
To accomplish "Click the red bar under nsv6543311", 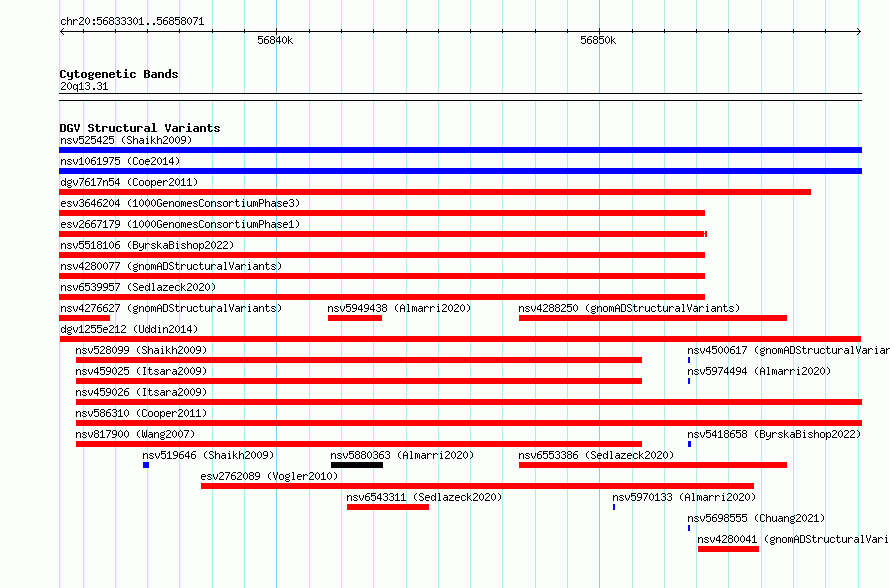I will pos(388,507).
